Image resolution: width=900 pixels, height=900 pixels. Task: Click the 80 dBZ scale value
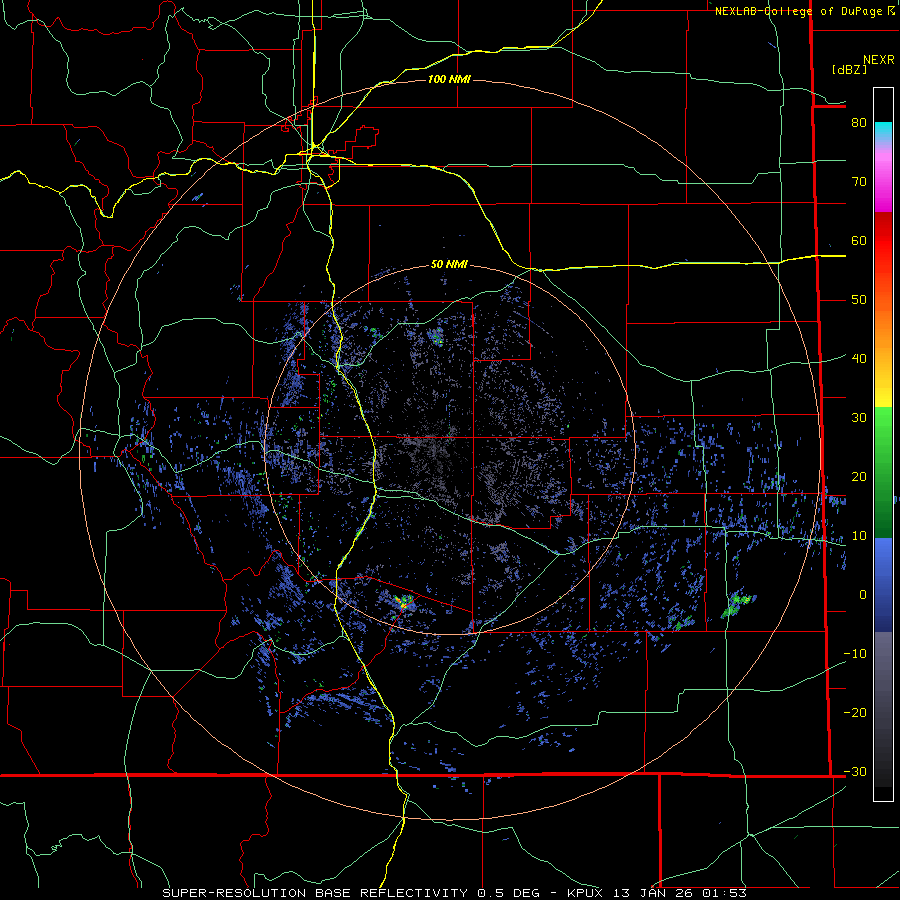(x=859, y=122)
